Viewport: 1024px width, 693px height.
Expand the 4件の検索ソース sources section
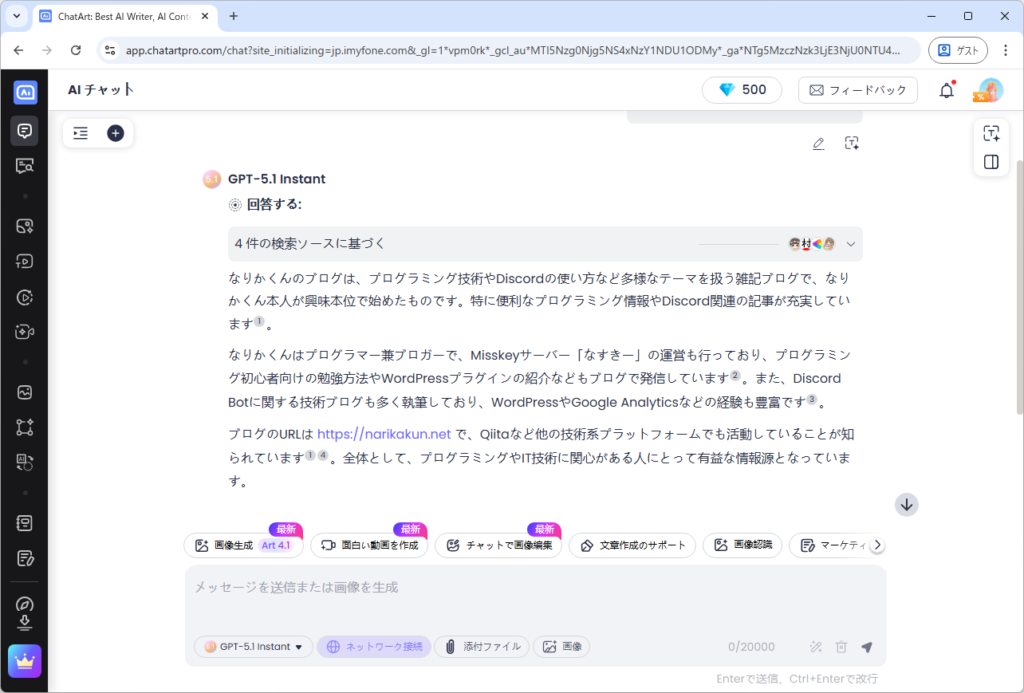click(x=851, y=244)
